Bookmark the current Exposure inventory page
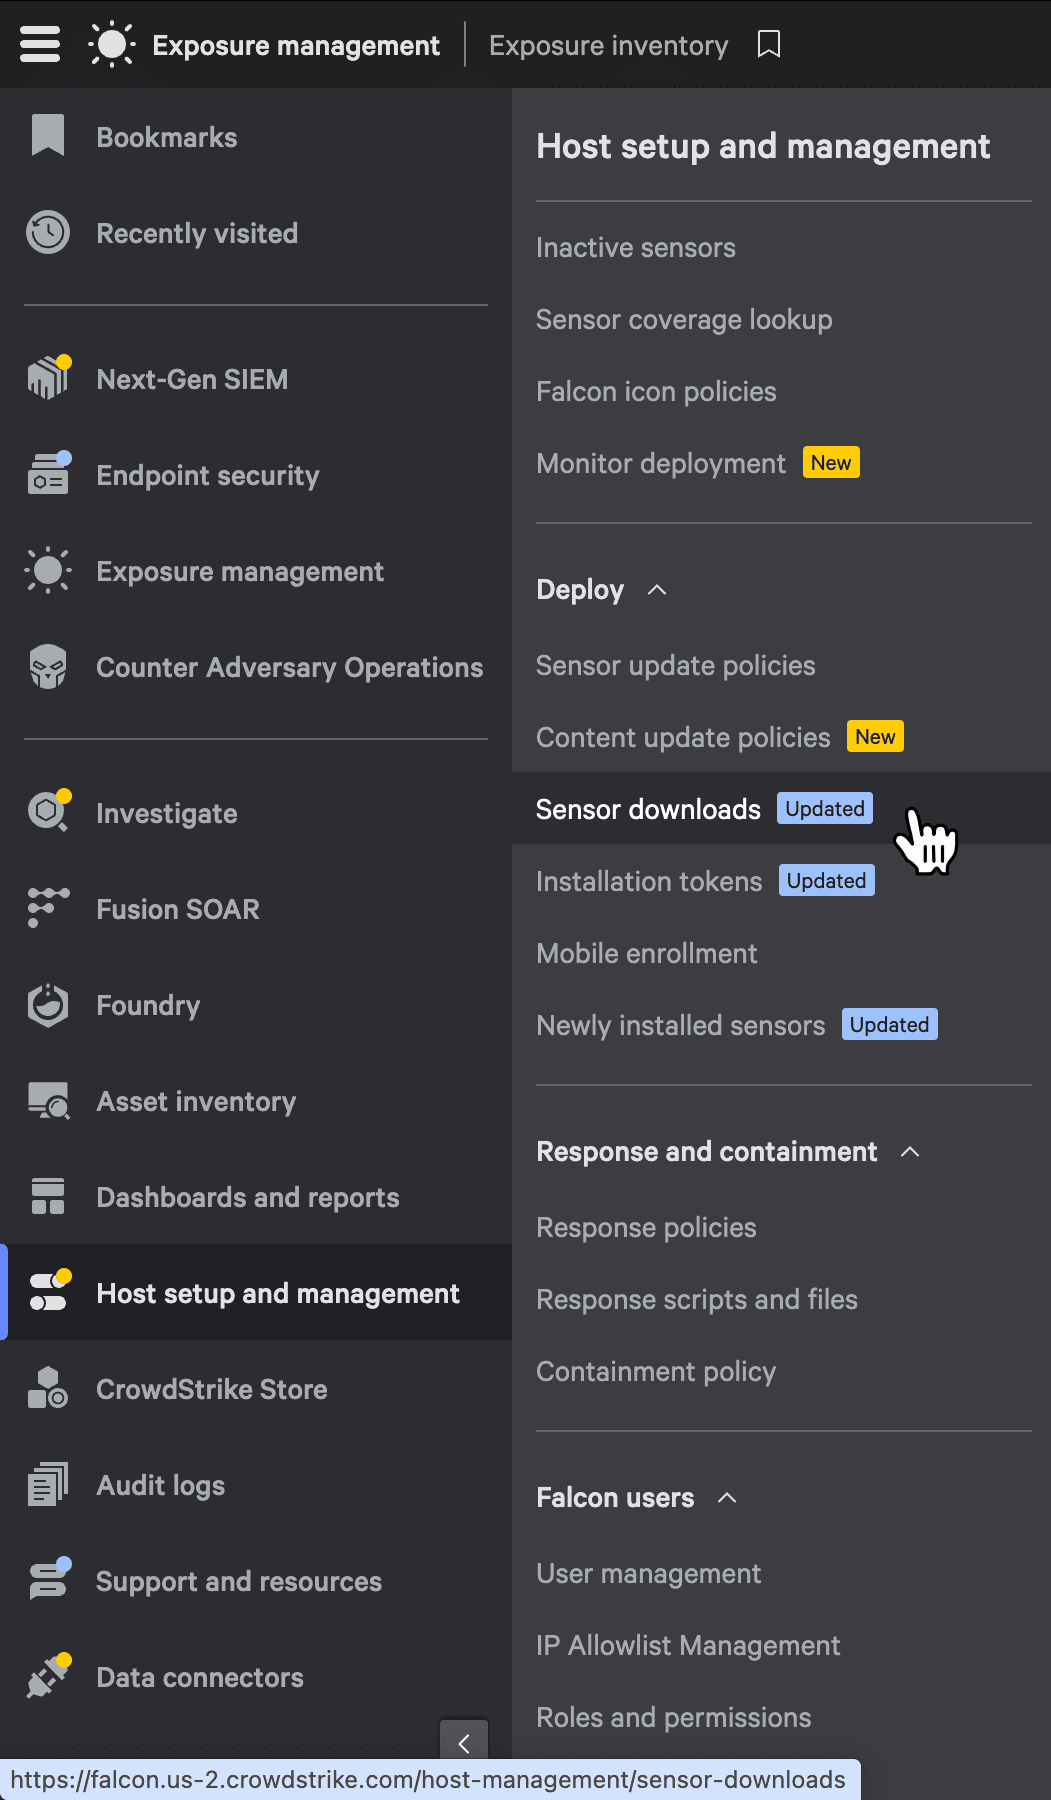 point(768,44)
